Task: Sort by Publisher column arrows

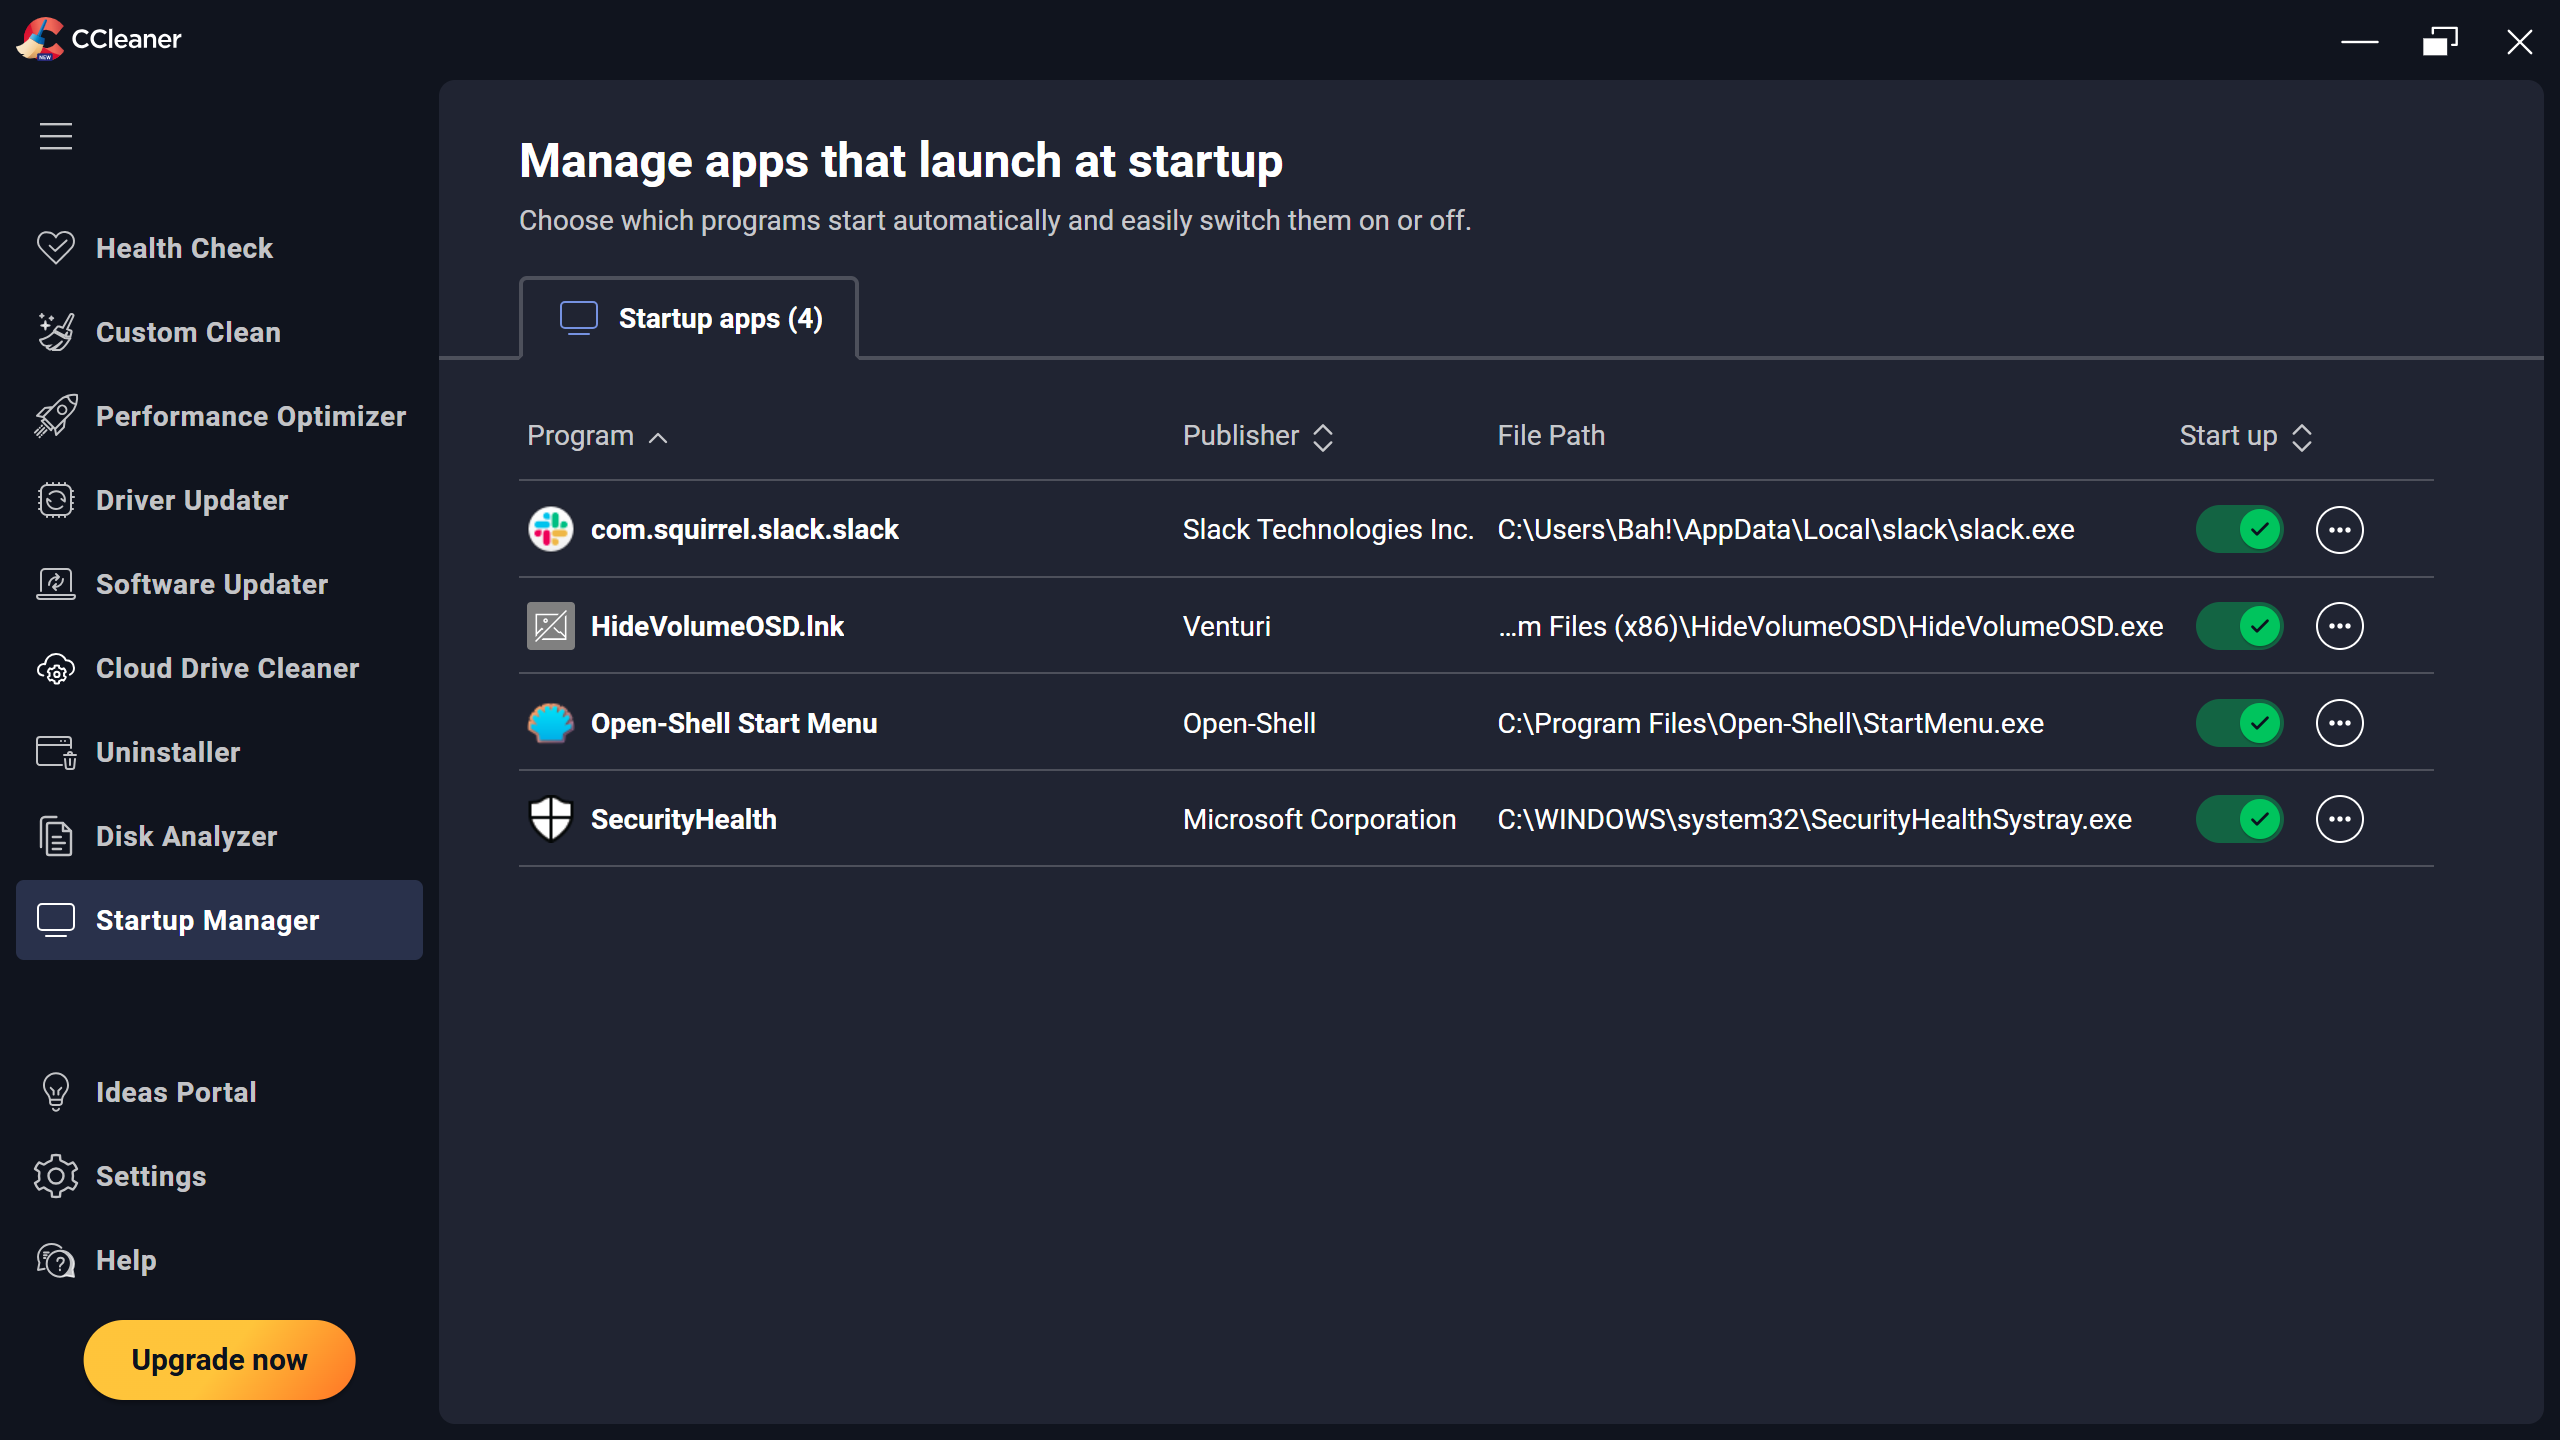Action: [x=1322, y=437]
